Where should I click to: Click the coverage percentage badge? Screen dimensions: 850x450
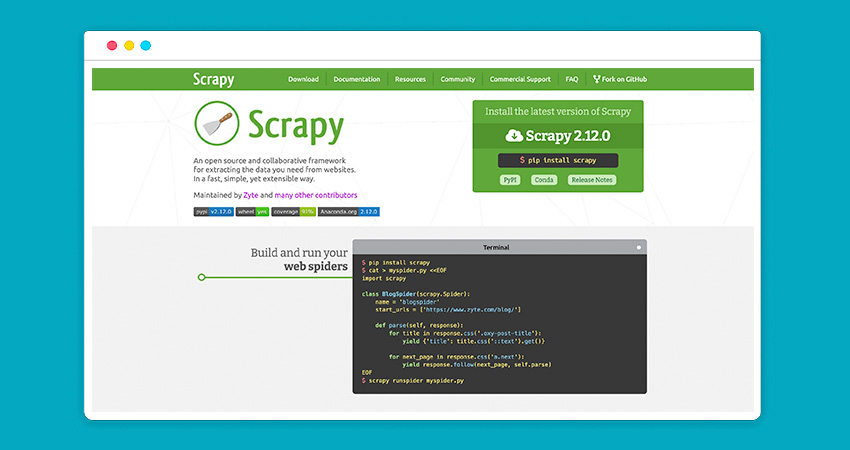[x=293, y=212]
